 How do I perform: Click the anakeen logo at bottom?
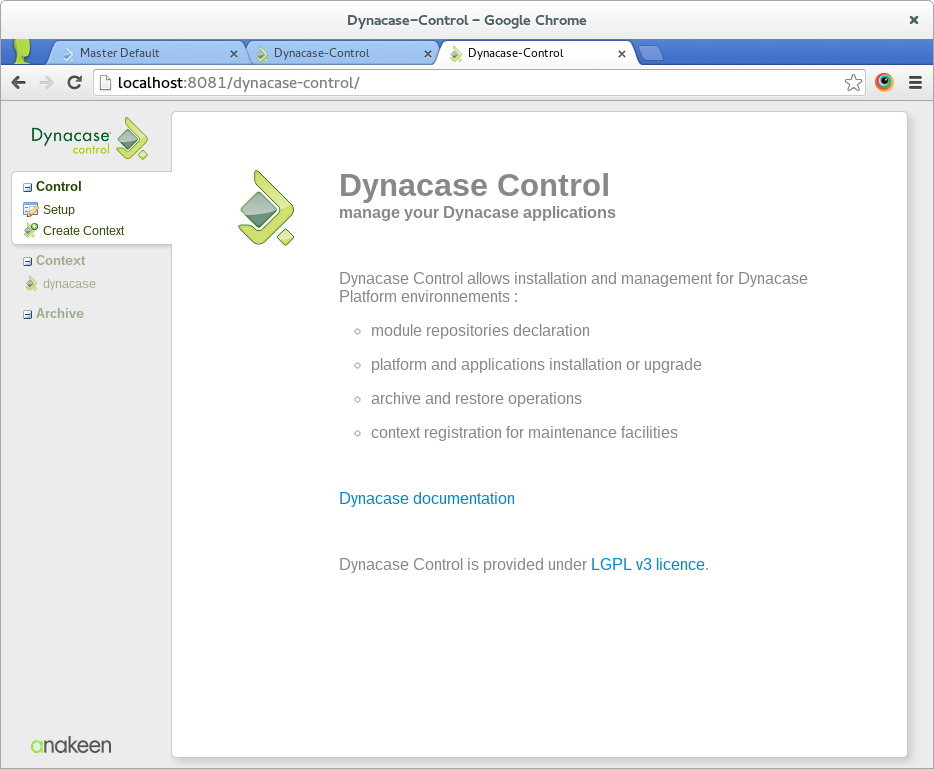coord(71,745)
